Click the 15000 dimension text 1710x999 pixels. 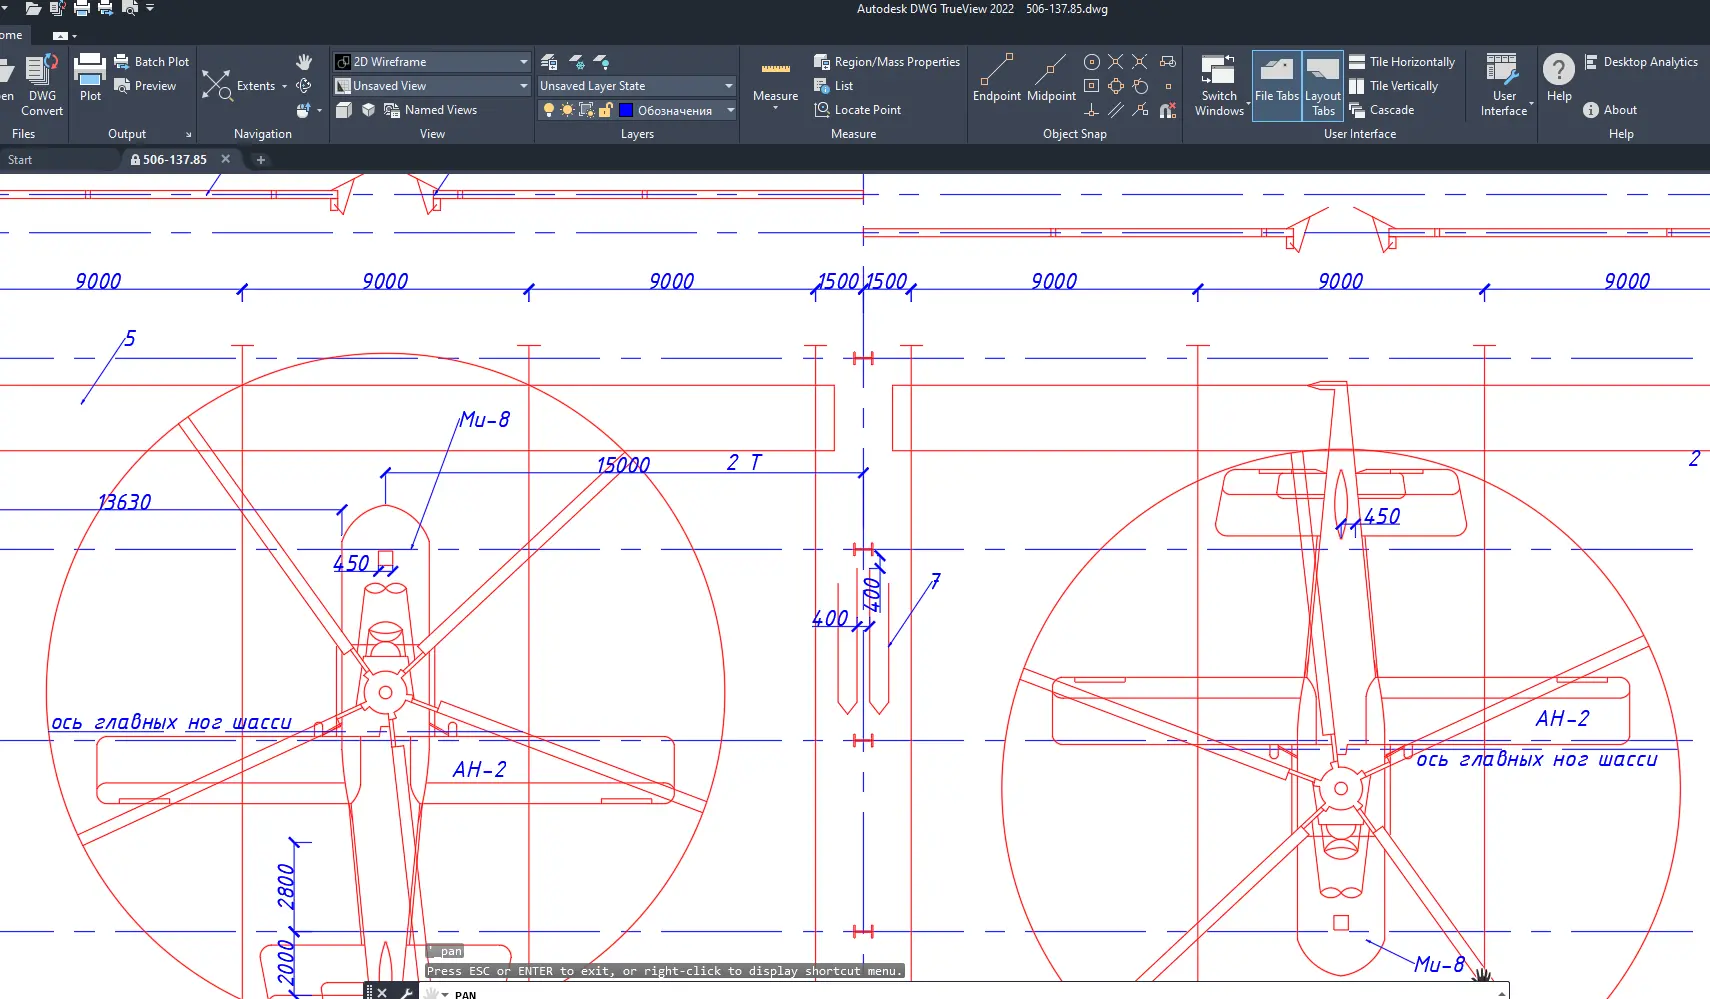click(x=623, y=465)
